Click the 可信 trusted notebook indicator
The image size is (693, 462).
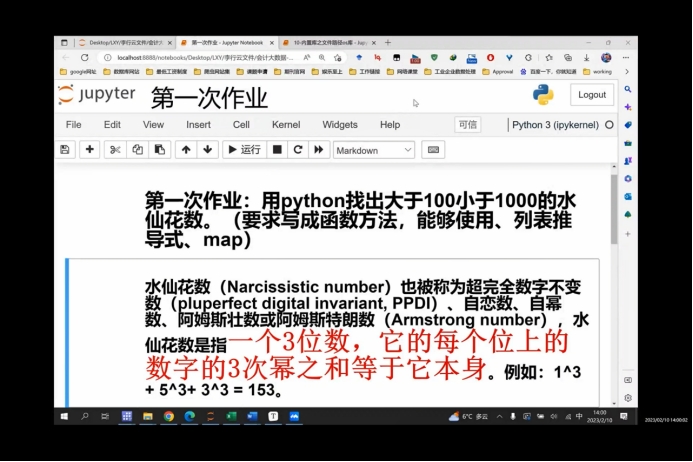[x=467, y=125]
